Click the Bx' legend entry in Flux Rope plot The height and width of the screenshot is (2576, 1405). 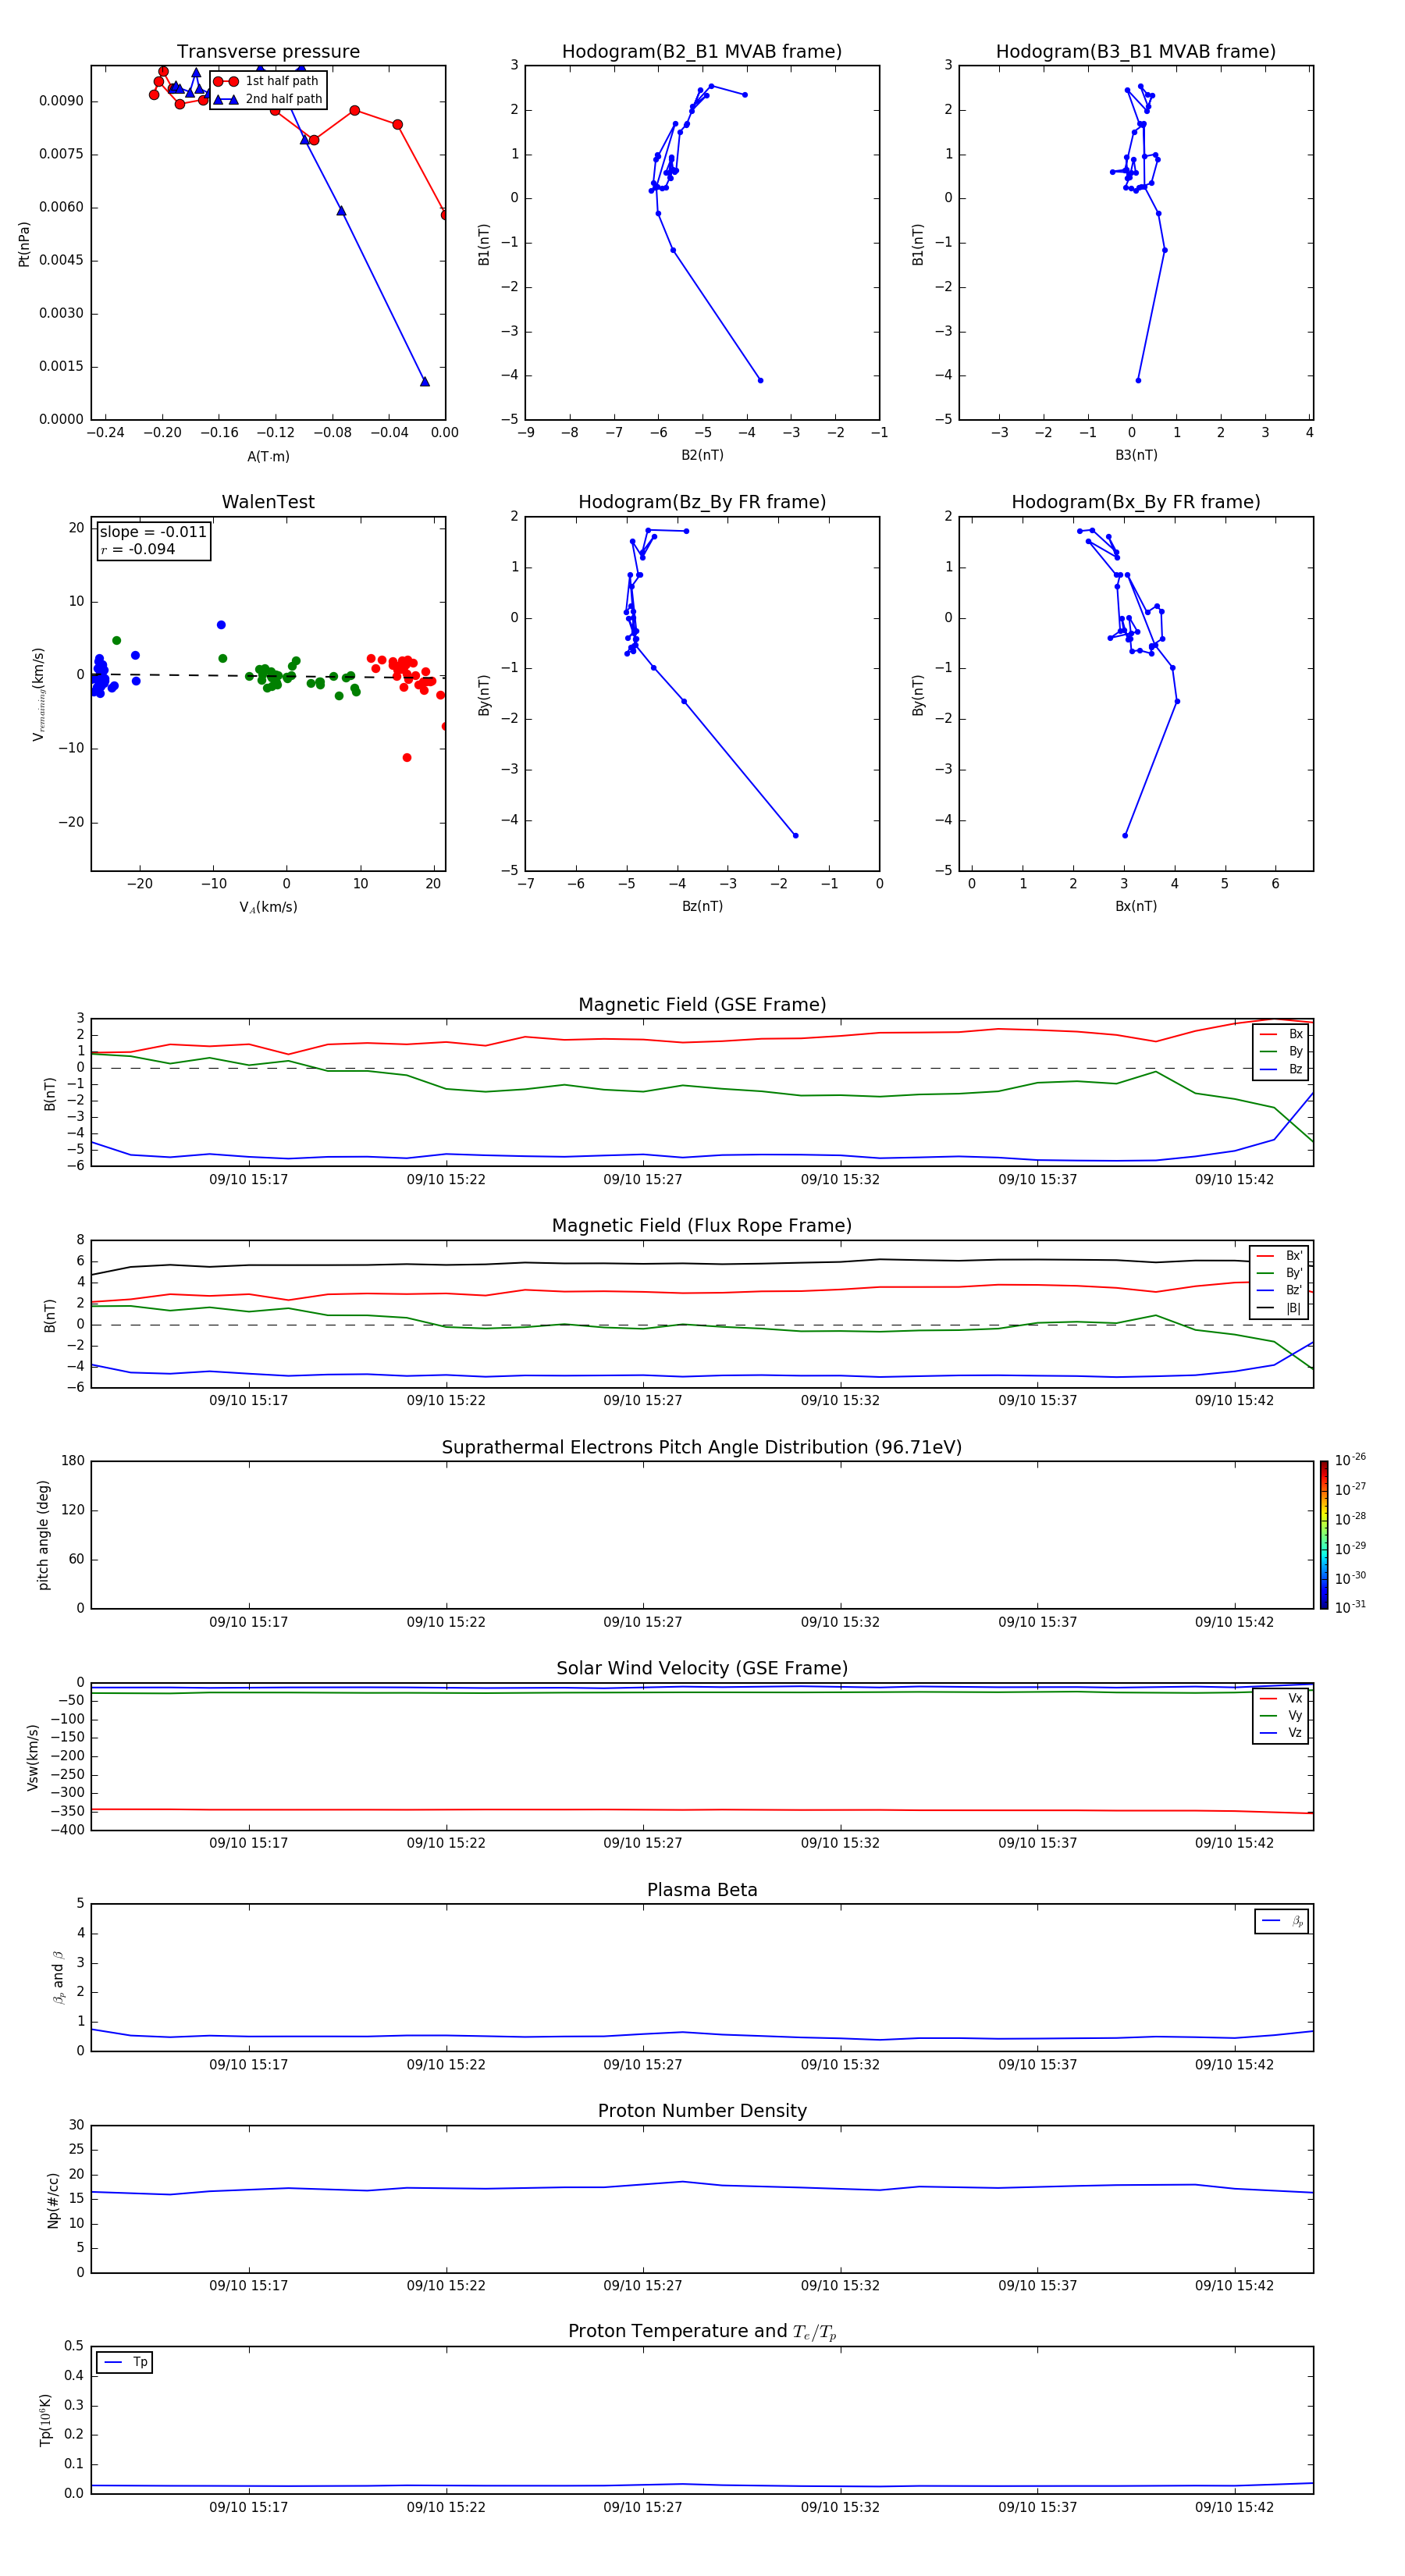pyautogui.click(x=1279, y=1256)
